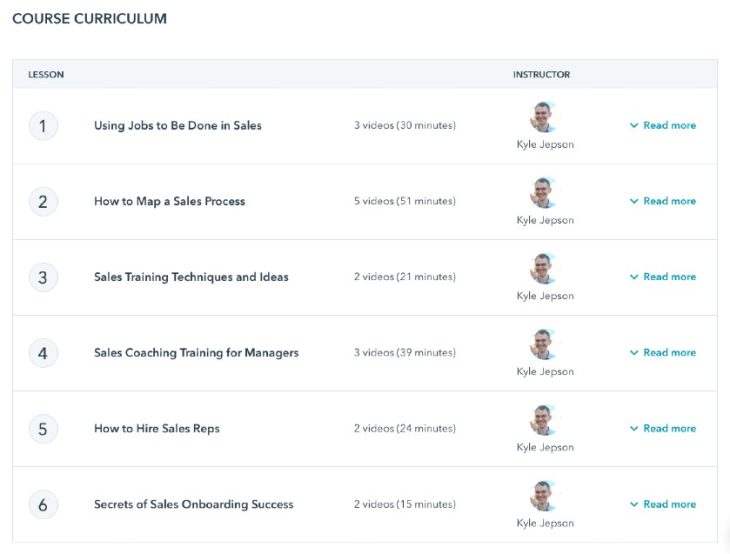Click lesson 3 number circle icon

click(43, 277)
